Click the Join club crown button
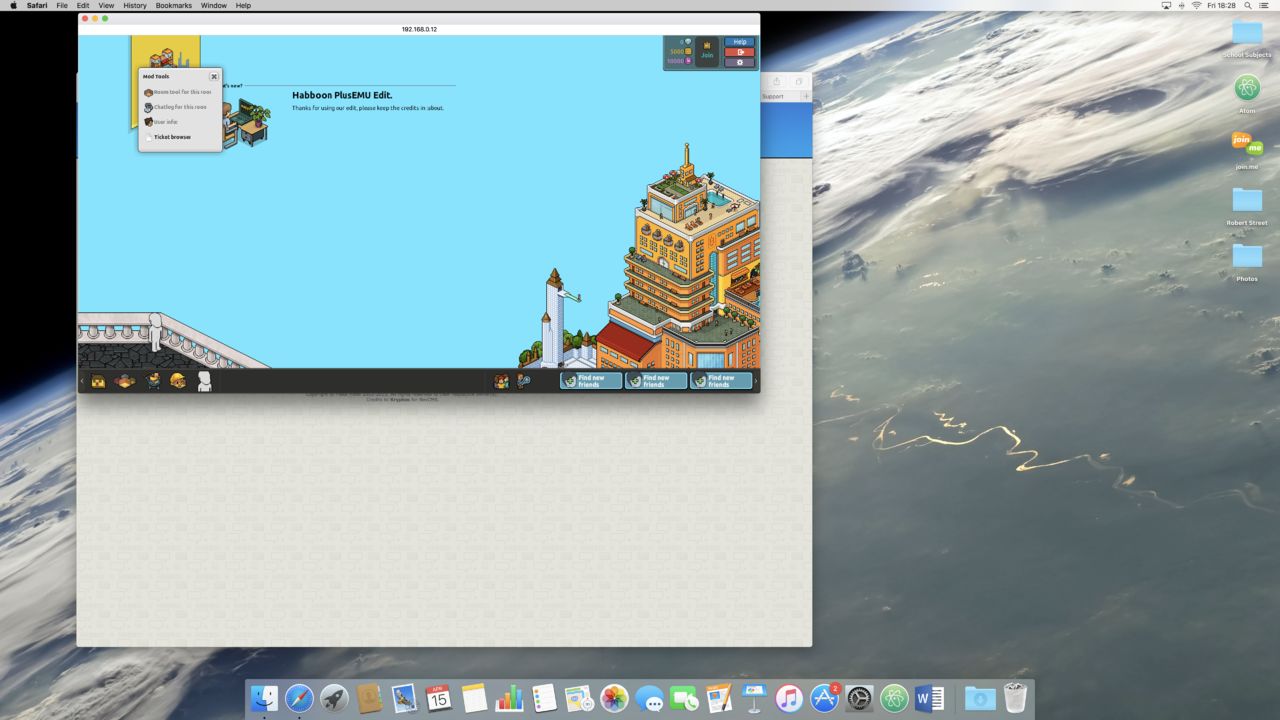 pyautogui.click(x=707, y=50)
